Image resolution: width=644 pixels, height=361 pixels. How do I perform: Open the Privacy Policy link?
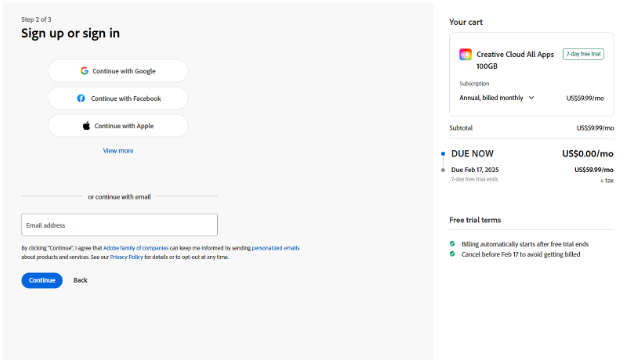(x=126, y=257)
